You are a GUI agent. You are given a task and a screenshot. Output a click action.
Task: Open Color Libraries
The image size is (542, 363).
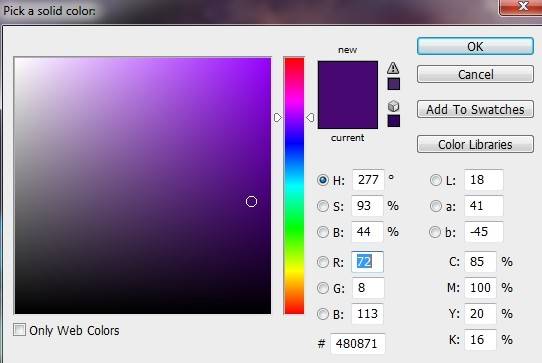point(475,144)
